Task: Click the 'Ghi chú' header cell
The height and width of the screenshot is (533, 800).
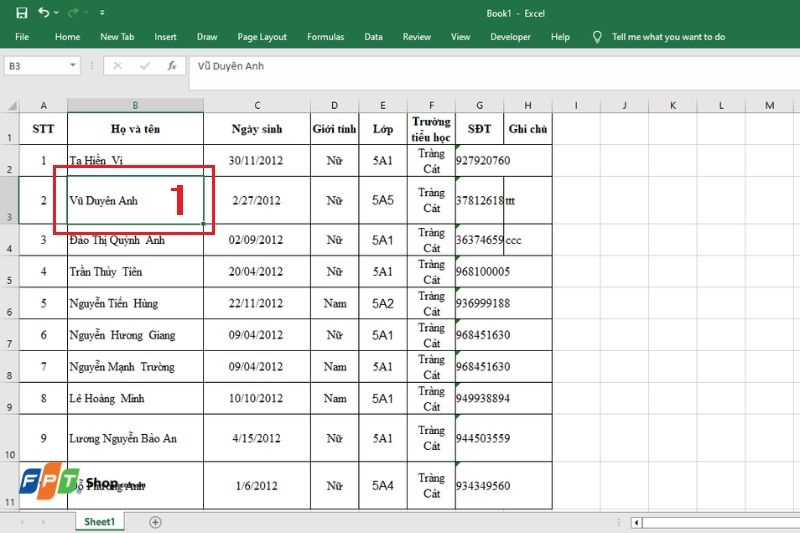Action: (528, 129)
